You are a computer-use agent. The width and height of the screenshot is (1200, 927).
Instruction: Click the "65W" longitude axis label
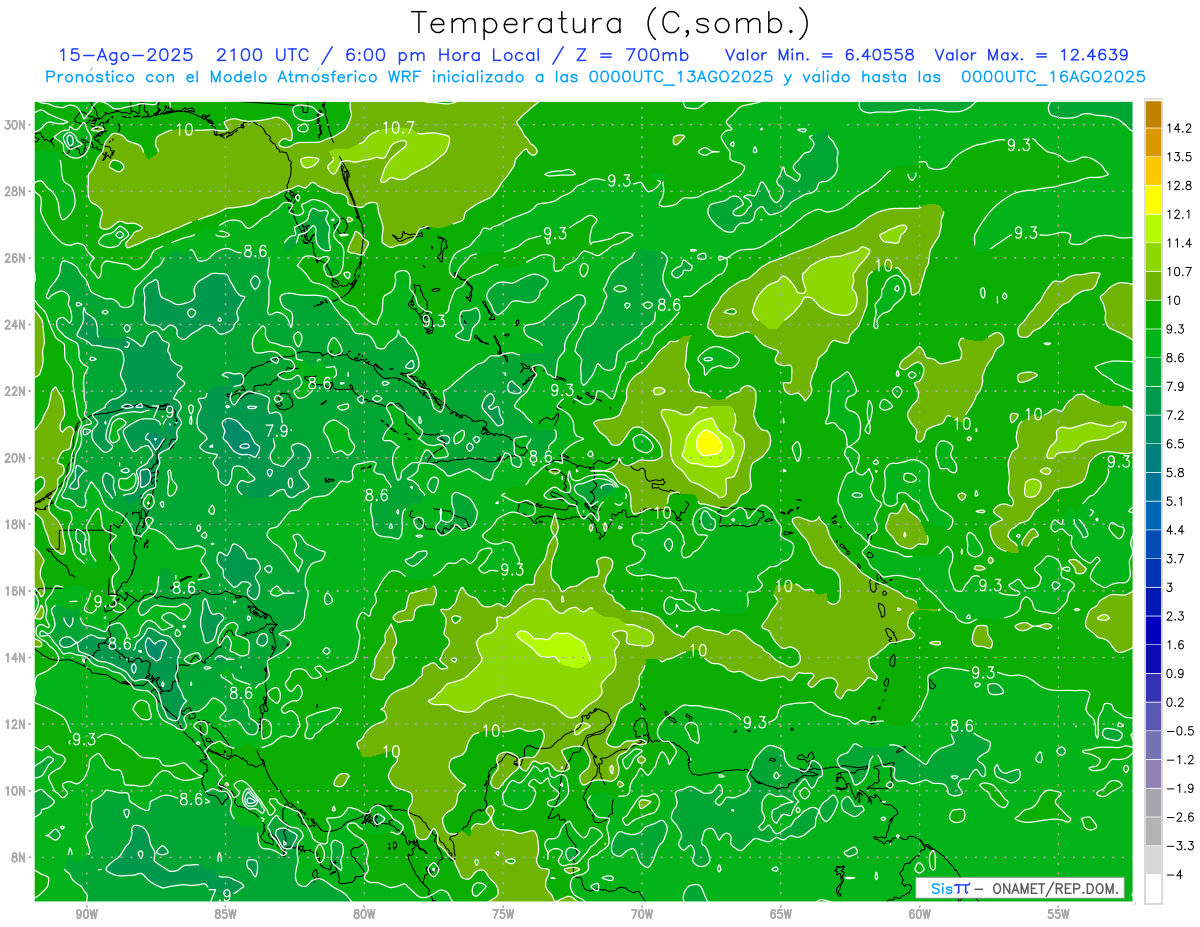coord(781,914)
